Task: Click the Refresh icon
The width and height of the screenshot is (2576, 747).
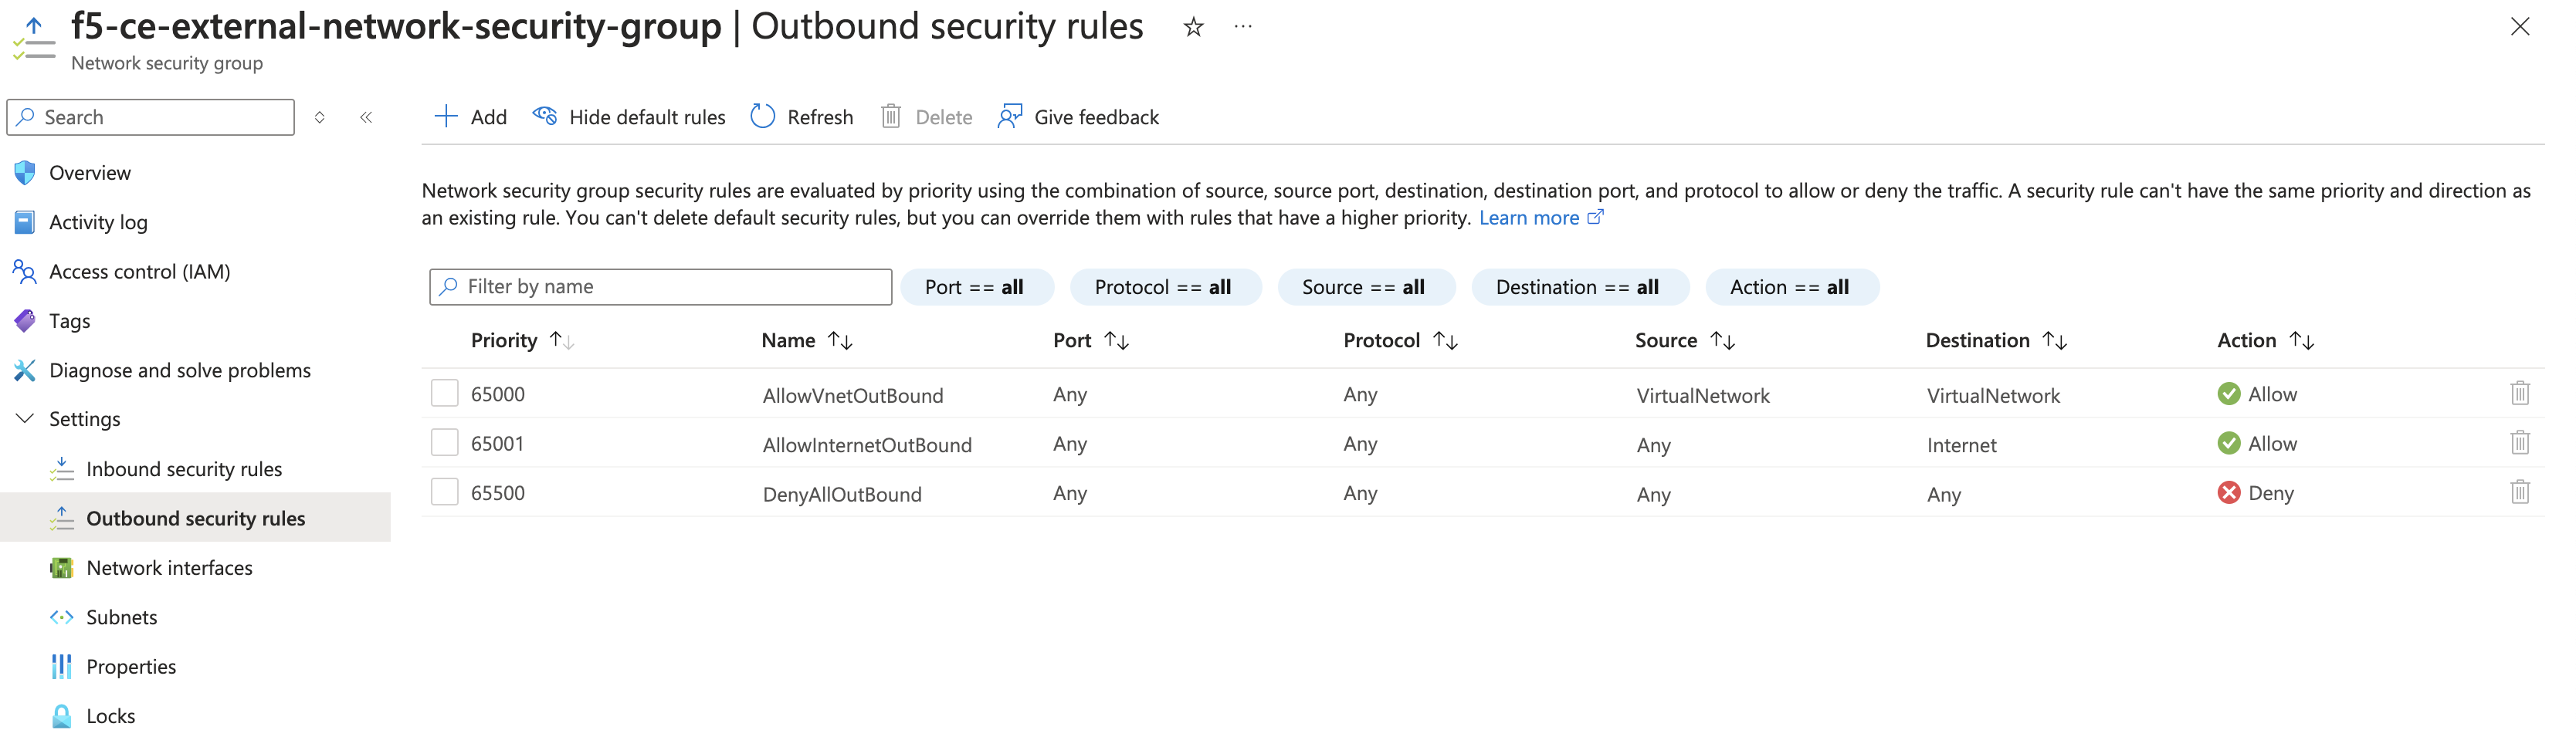Action: click(762, 116)
